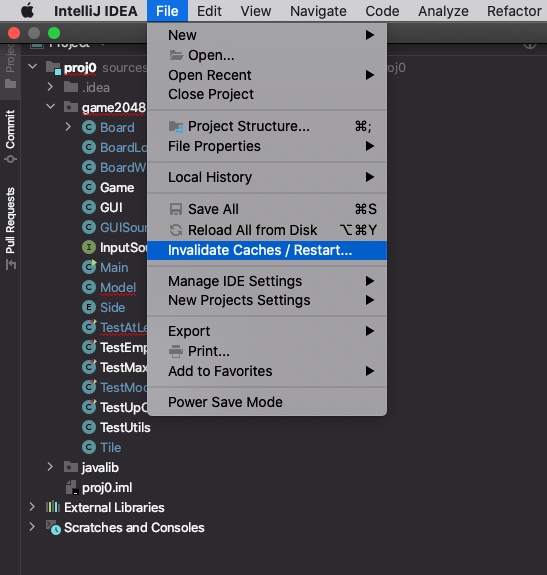Viewport: 547px width, 575px height.
Task: Select TestUtils in project tree
Action: tap(125, 427)
